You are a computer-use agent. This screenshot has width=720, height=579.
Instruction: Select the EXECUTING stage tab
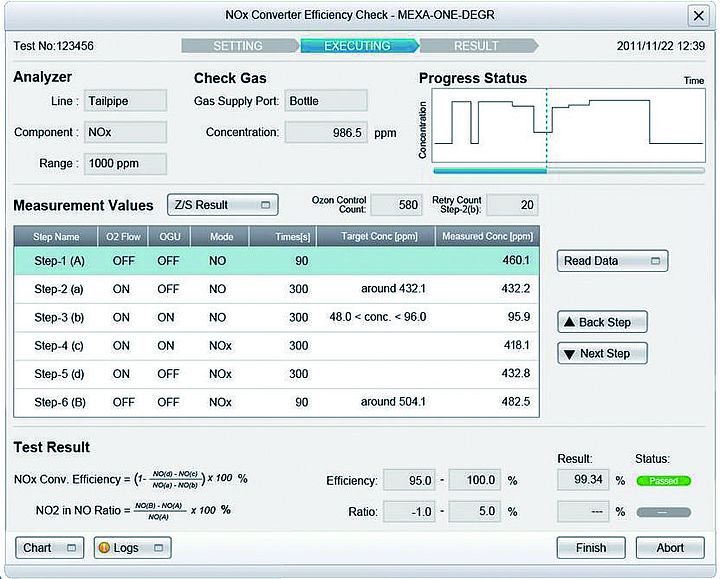coord(358,46)
